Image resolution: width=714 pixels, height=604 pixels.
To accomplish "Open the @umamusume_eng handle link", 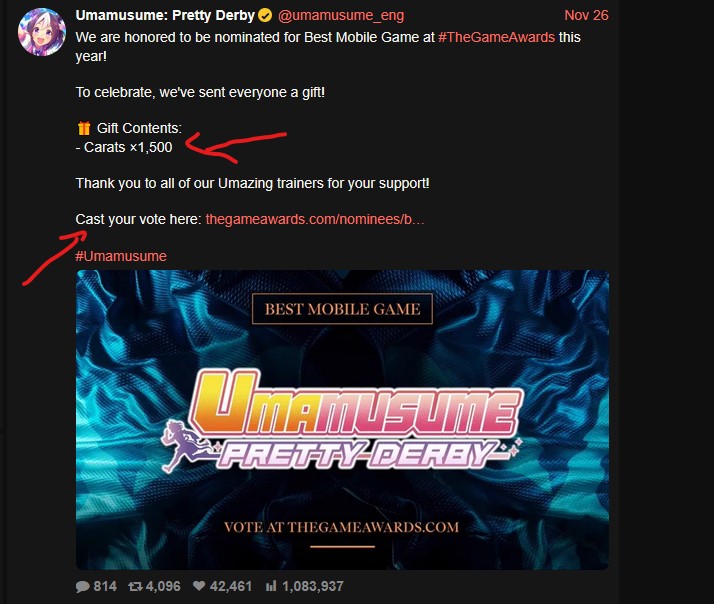I will click(341, 15).
